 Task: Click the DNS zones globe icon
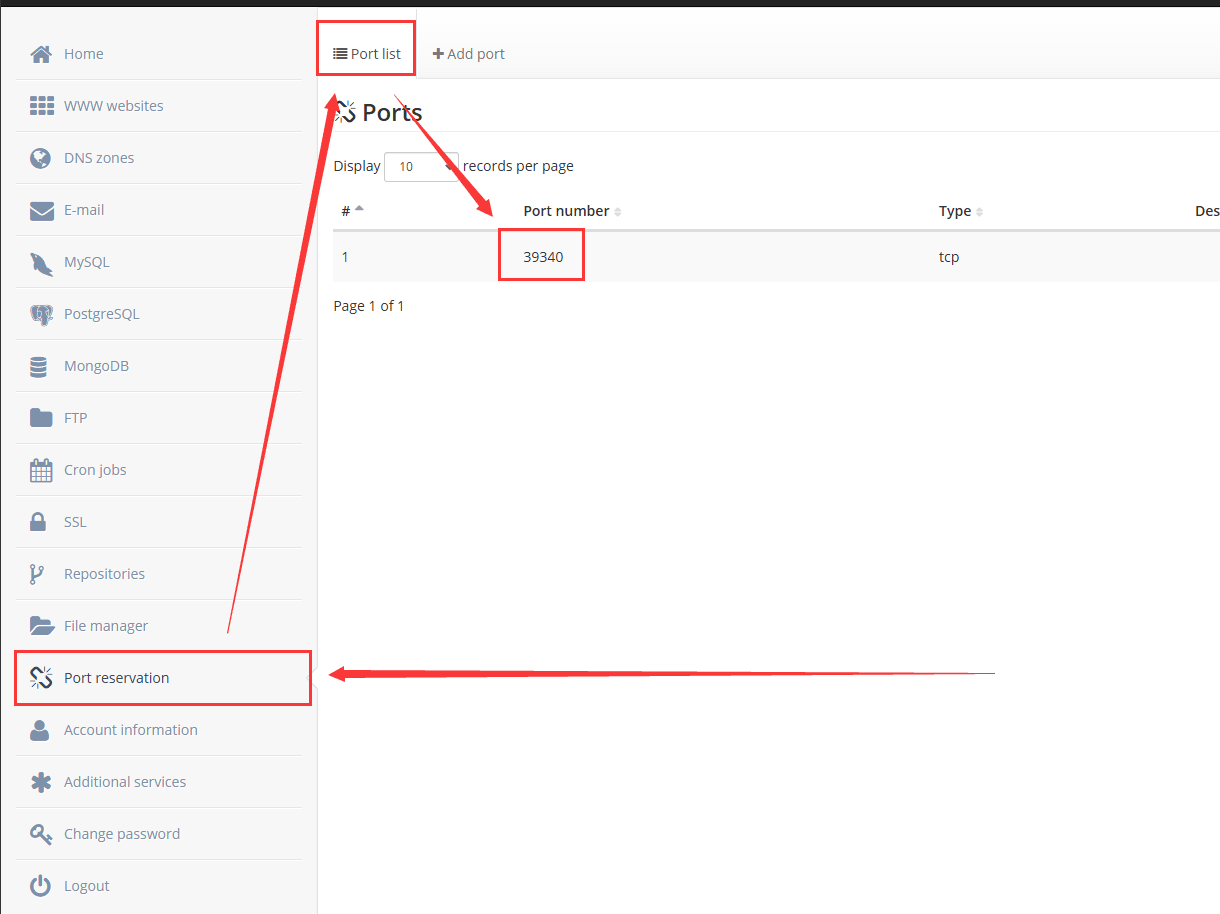(41, 158)
